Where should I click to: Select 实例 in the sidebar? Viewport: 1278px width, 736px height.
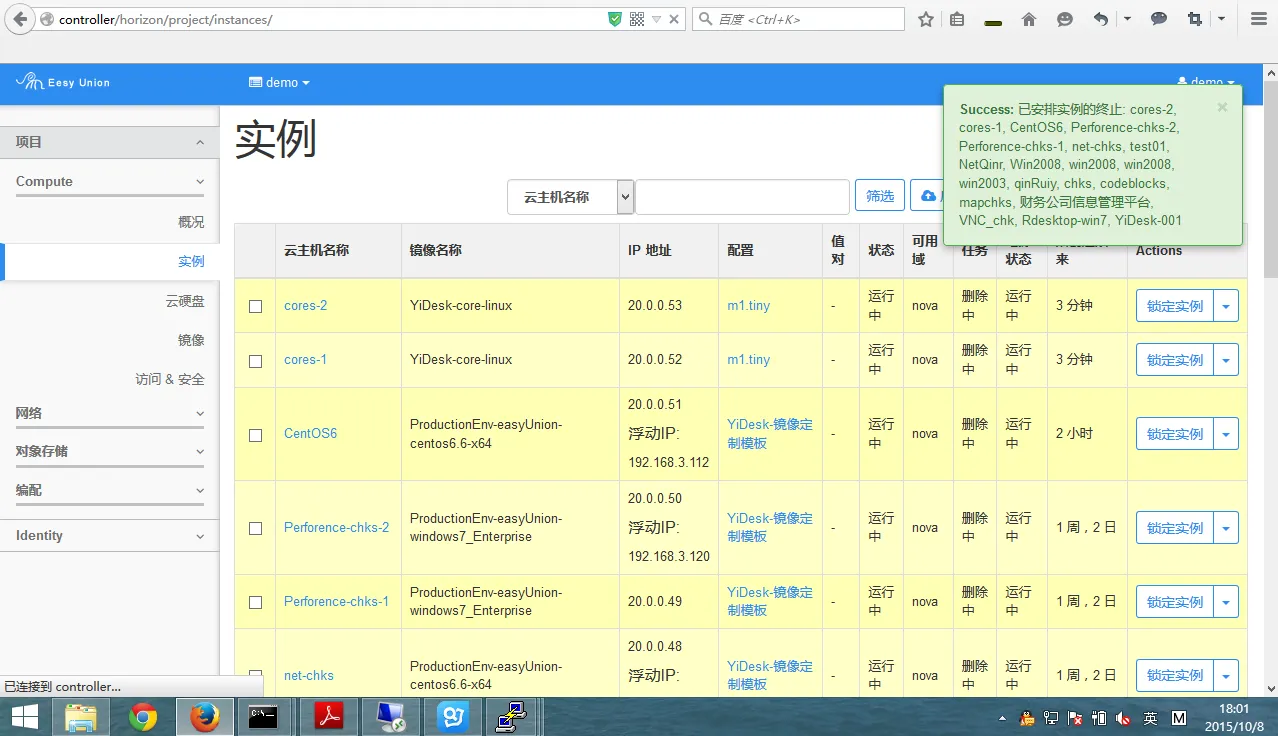tap(191, 261)
